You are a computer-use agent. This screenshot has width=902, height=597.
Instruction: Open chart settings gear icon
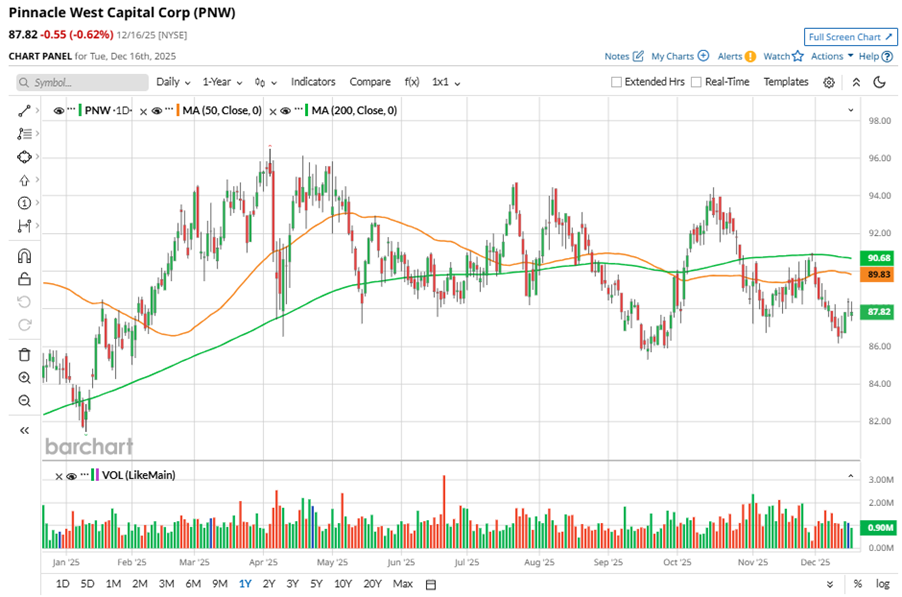tap(829, 82)
